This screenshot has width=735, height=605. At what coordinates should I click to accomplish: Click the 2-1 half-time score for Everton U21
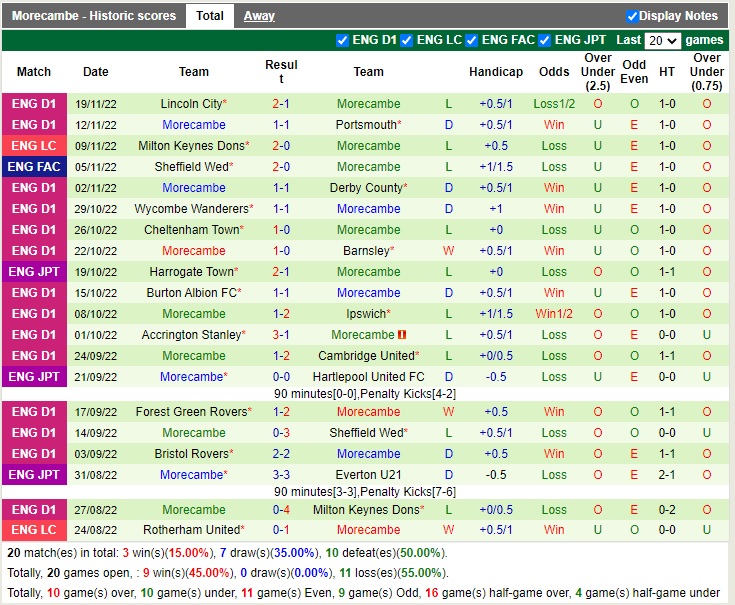tap(667, 475)
